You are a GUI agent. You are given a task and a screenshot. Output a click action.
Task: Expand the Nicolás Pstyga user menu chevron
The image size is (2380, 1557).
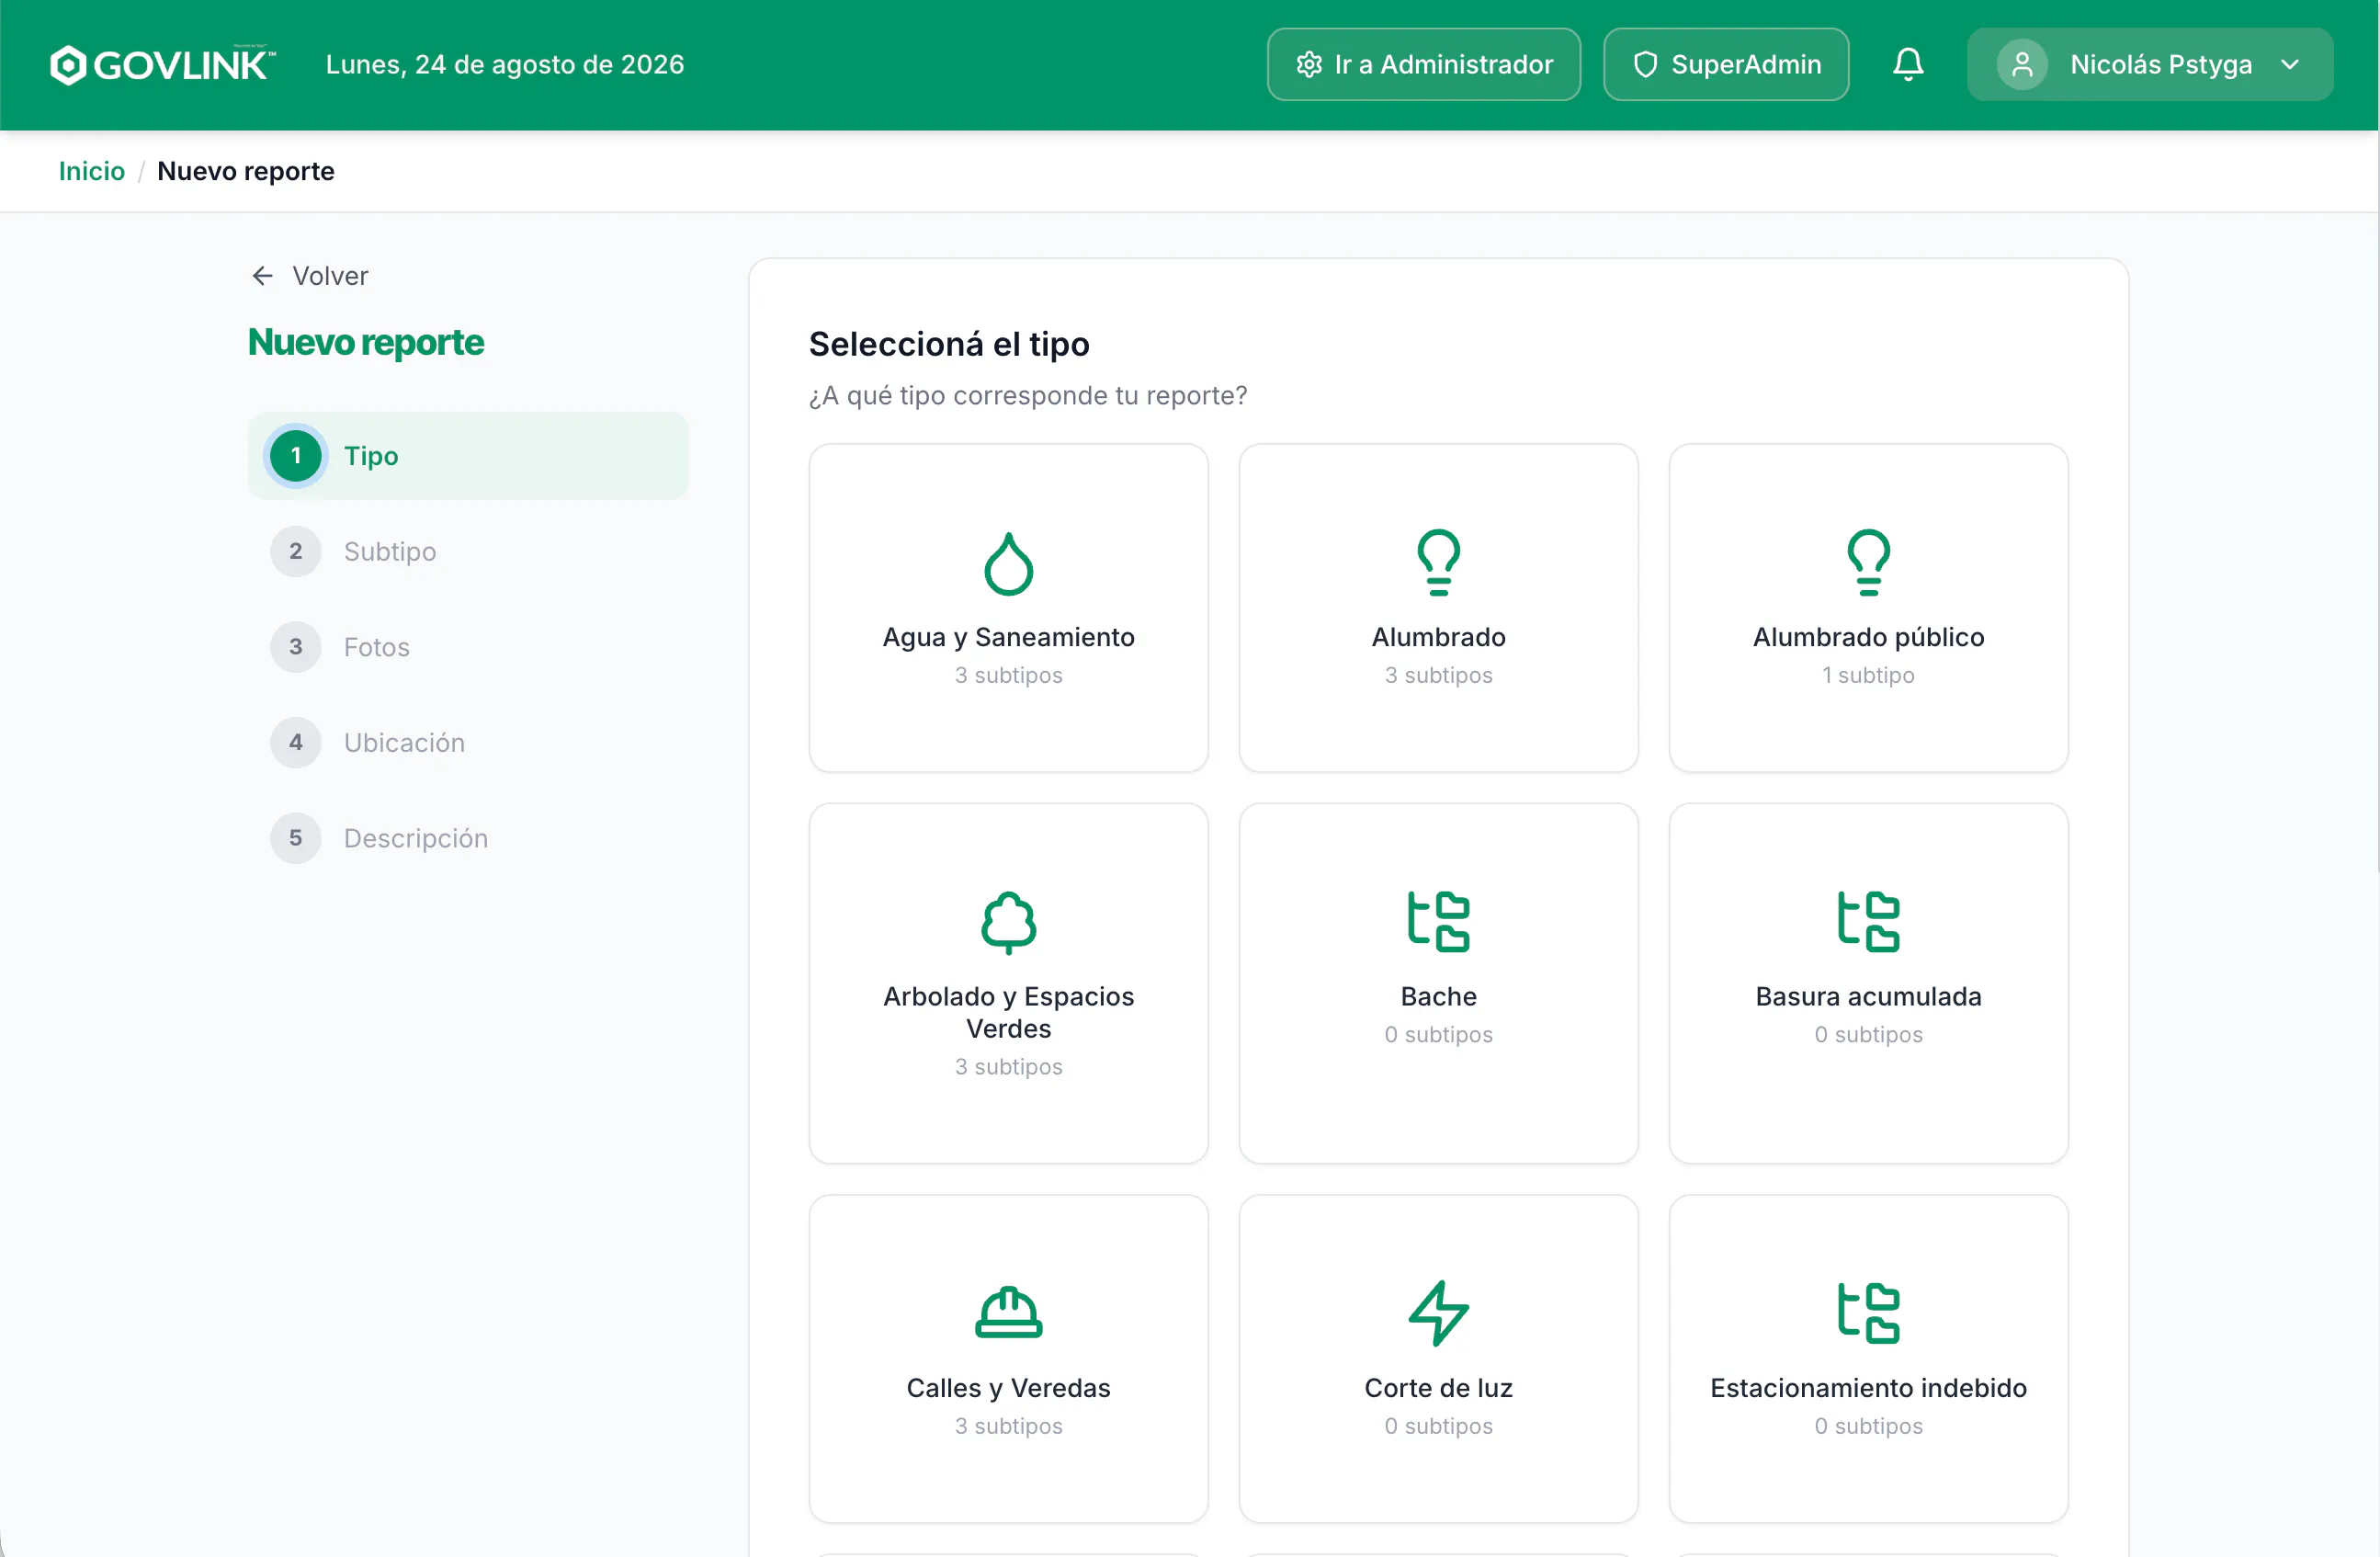(2289, 65)
